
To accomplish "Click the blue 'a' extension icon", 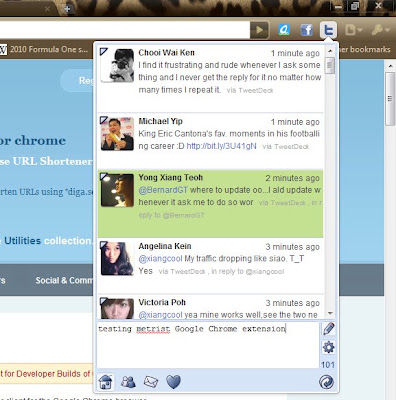I will click(284, 30).
